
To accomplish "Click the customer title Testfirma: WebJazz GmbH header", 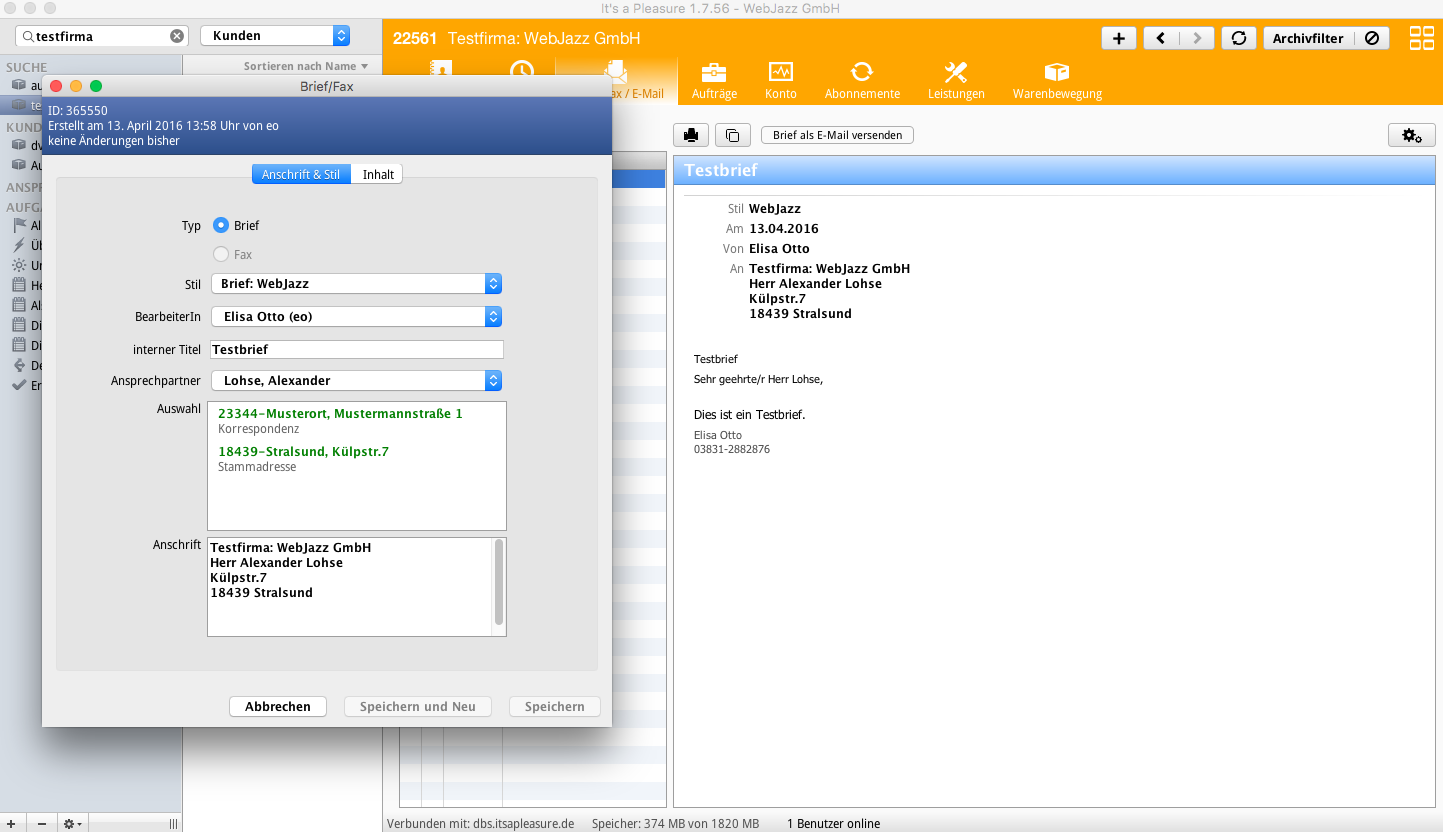I will coord(544,38).
